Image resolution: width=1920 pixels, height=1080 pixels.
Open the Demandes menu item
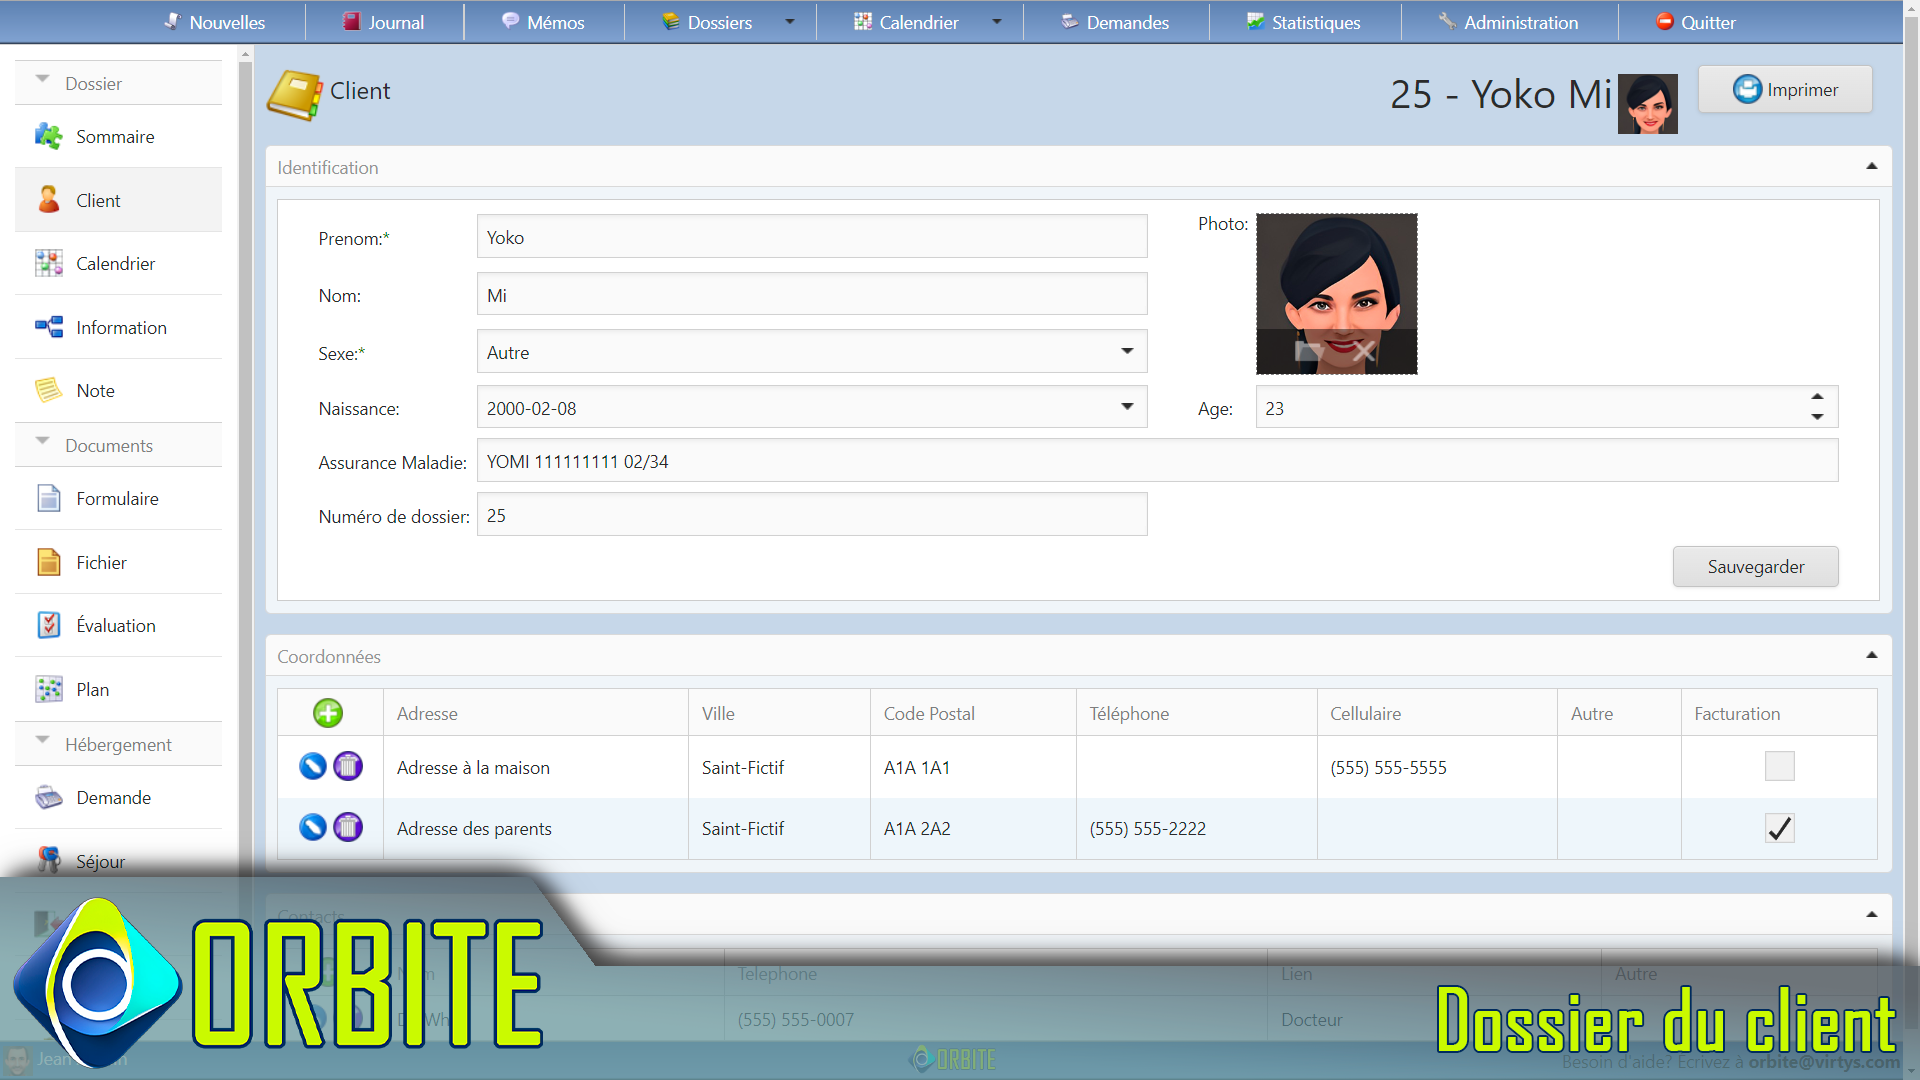[x=1115, y=22]
